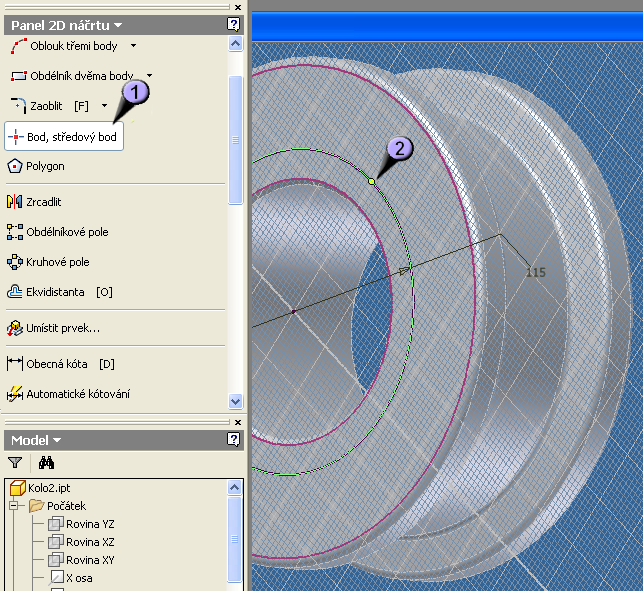Click the Zaoblit fillet tool
Screen dimensions: 643x591
click(x=46, y=105)
